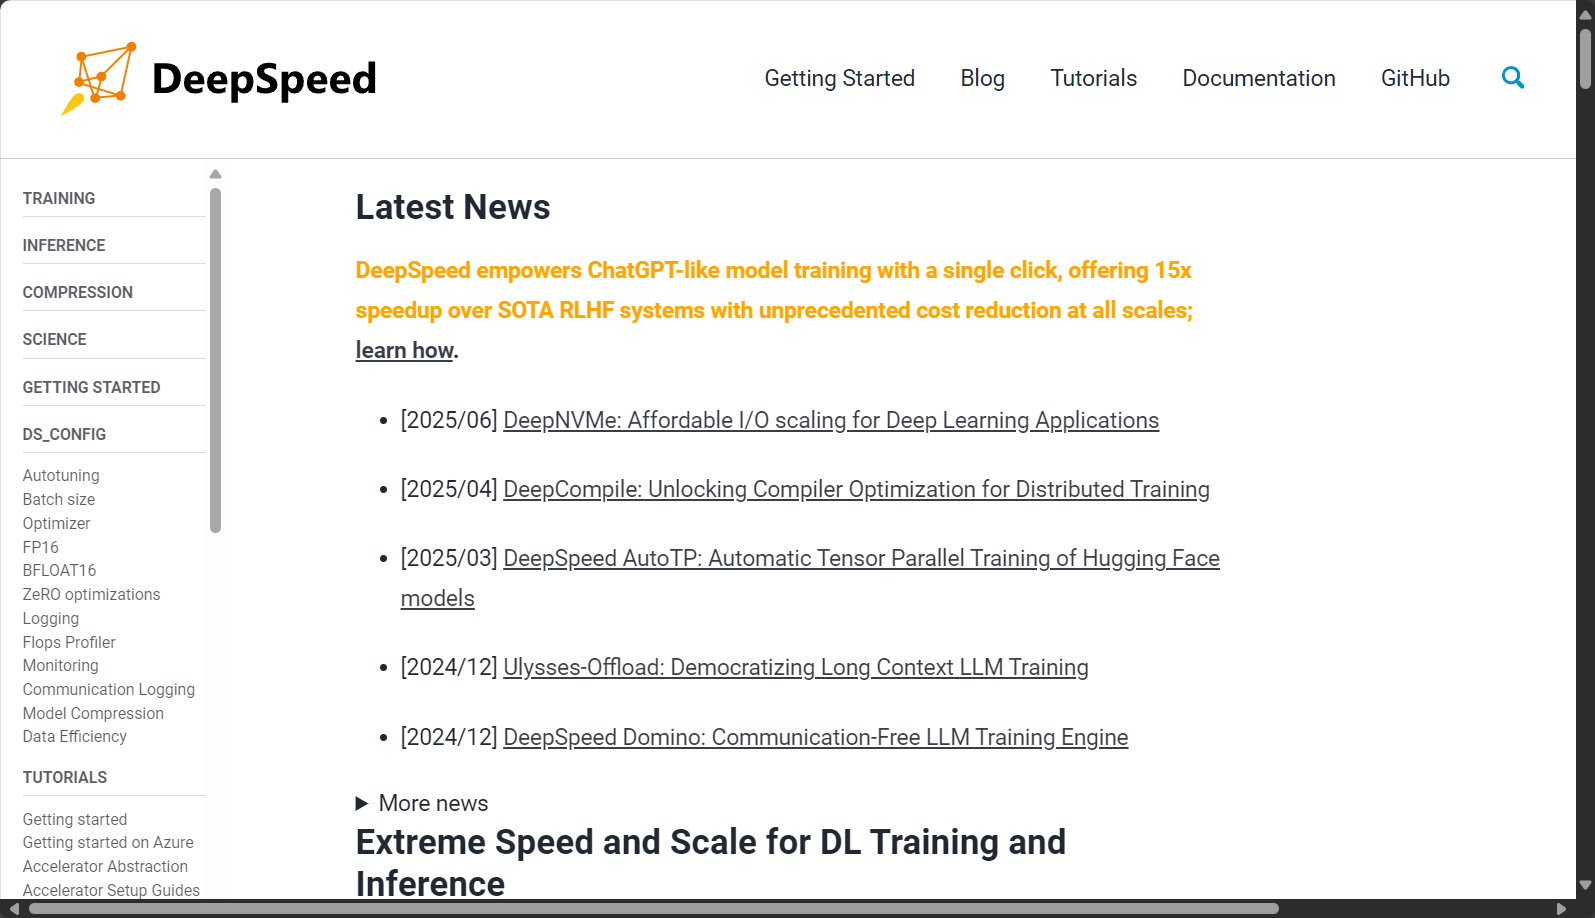Open the ZeRO optimizations sidebar link
Viewport: 1595px width, 918px height.
click(x=92, y=594)
